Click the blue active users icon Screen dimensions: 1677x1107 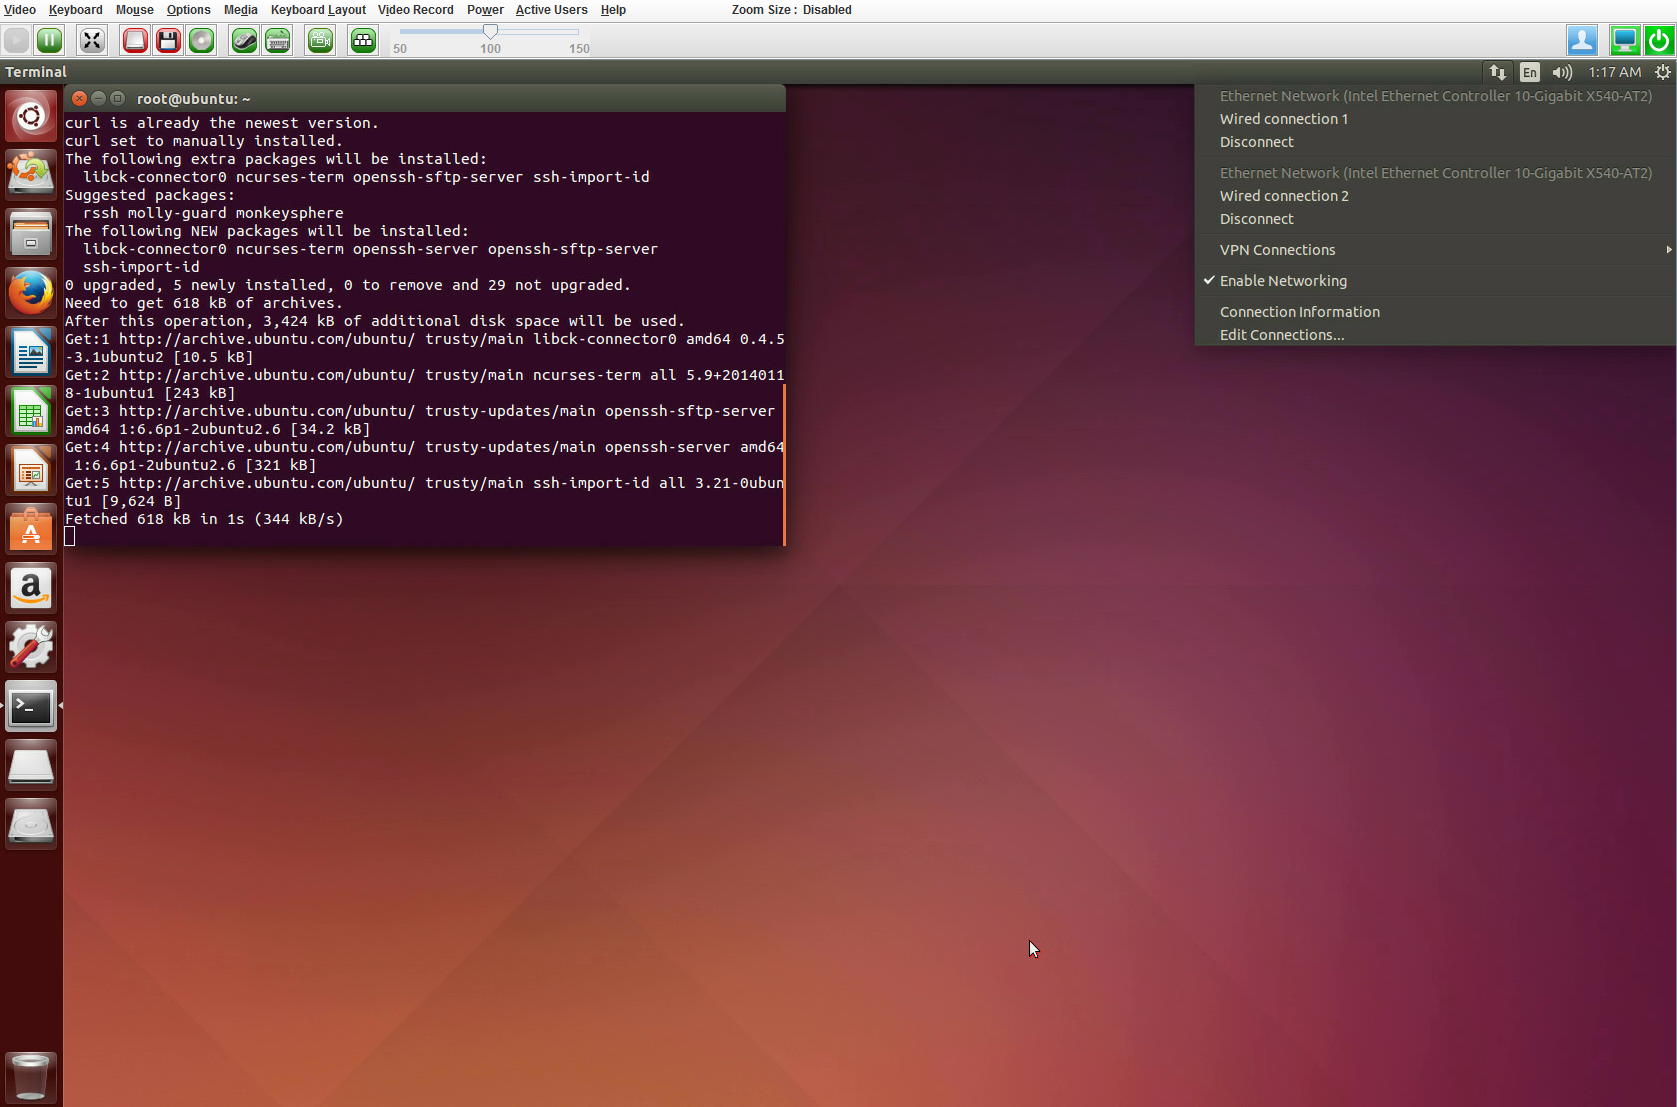(x=1581, y=40)
